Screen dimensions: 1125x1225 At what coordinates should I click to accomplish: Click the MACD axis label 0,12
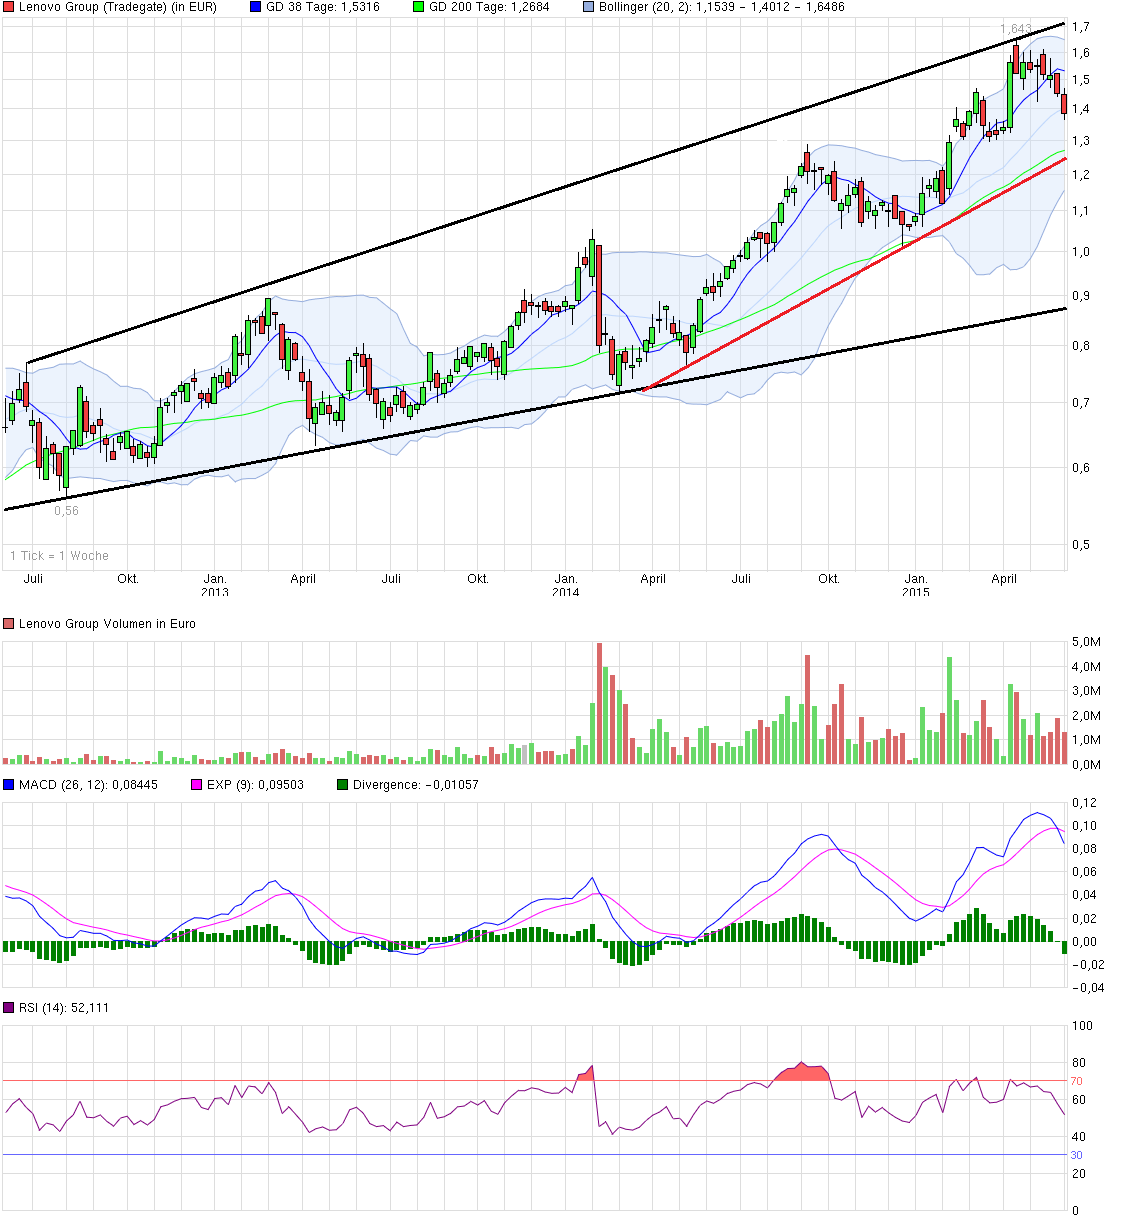[1084, 803]
